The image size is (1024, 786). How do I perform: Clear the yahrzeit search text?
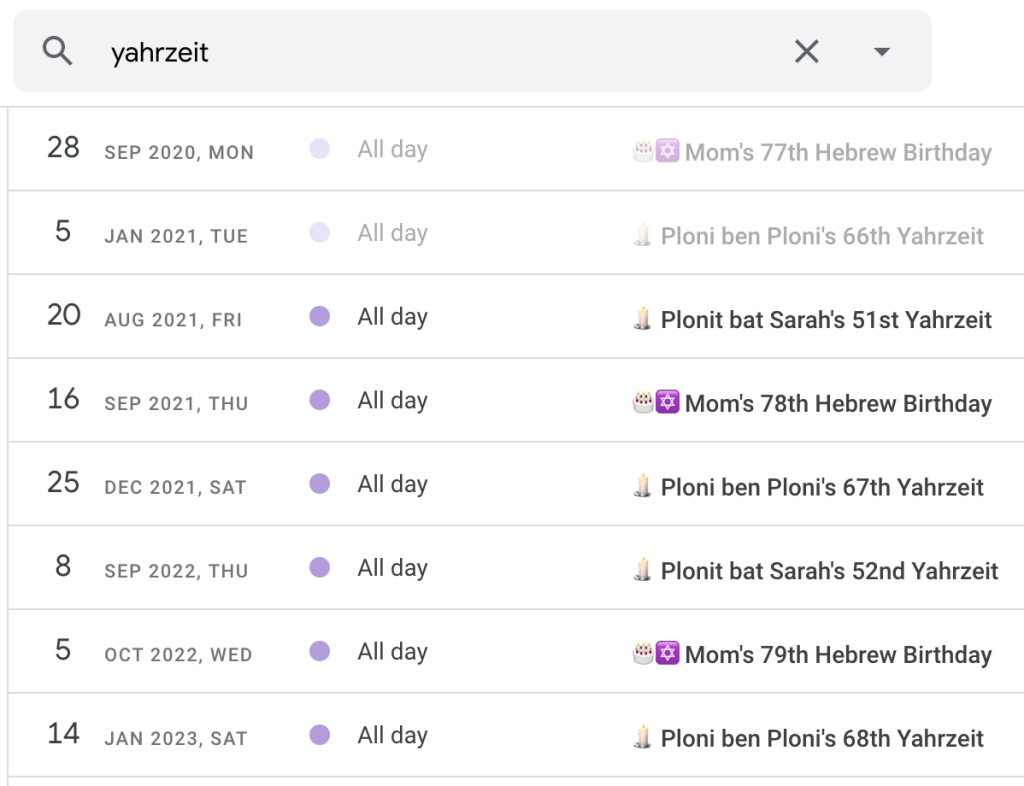coord(806,51)
